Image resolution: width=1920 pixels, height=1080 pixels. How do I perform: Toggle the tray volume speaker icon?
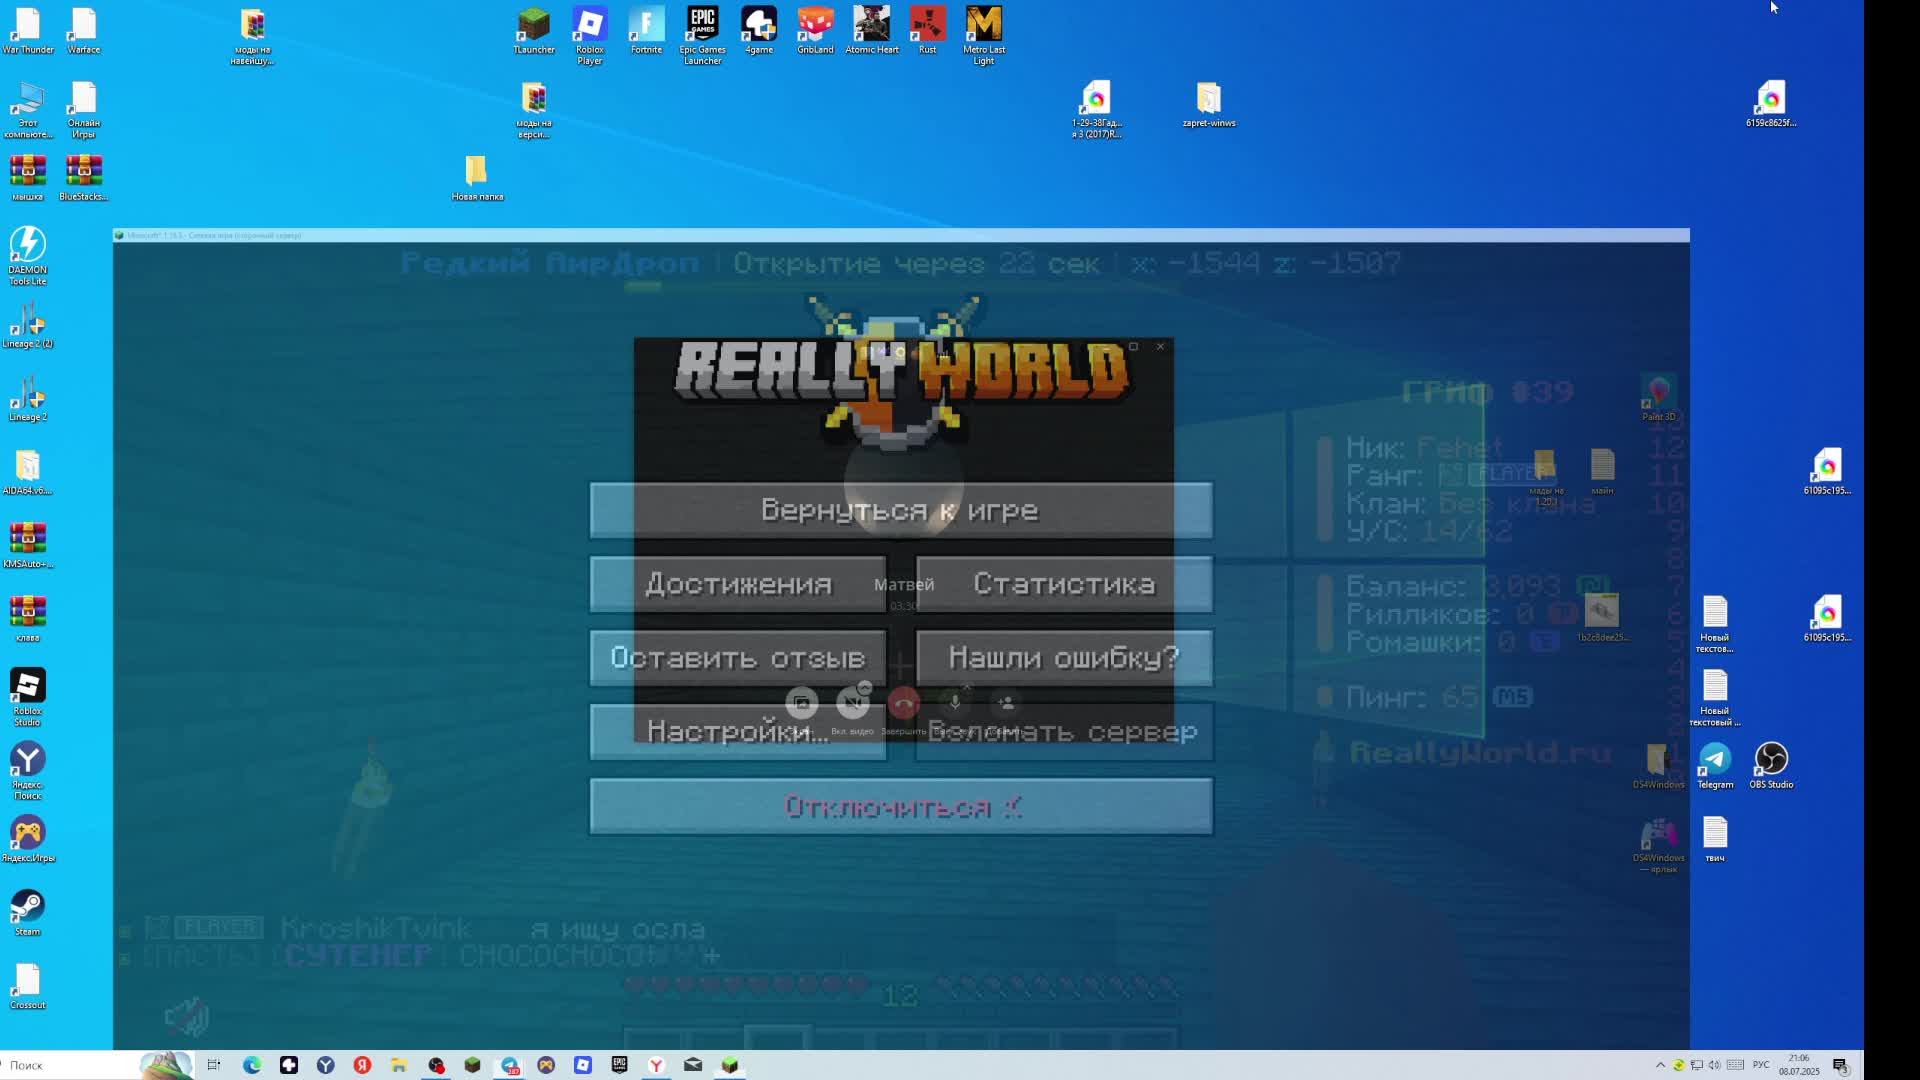[1715, 1066]
